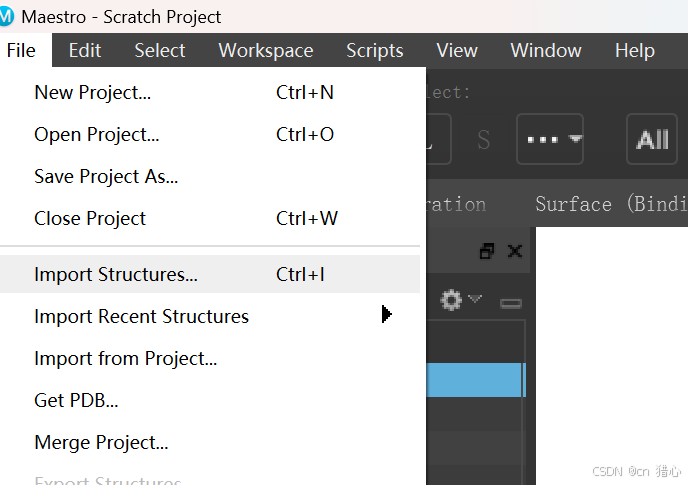Choose Close Project menu entry
Image resolution: width=688 pixels, height=485 pixels.
(x=210, y=219)
